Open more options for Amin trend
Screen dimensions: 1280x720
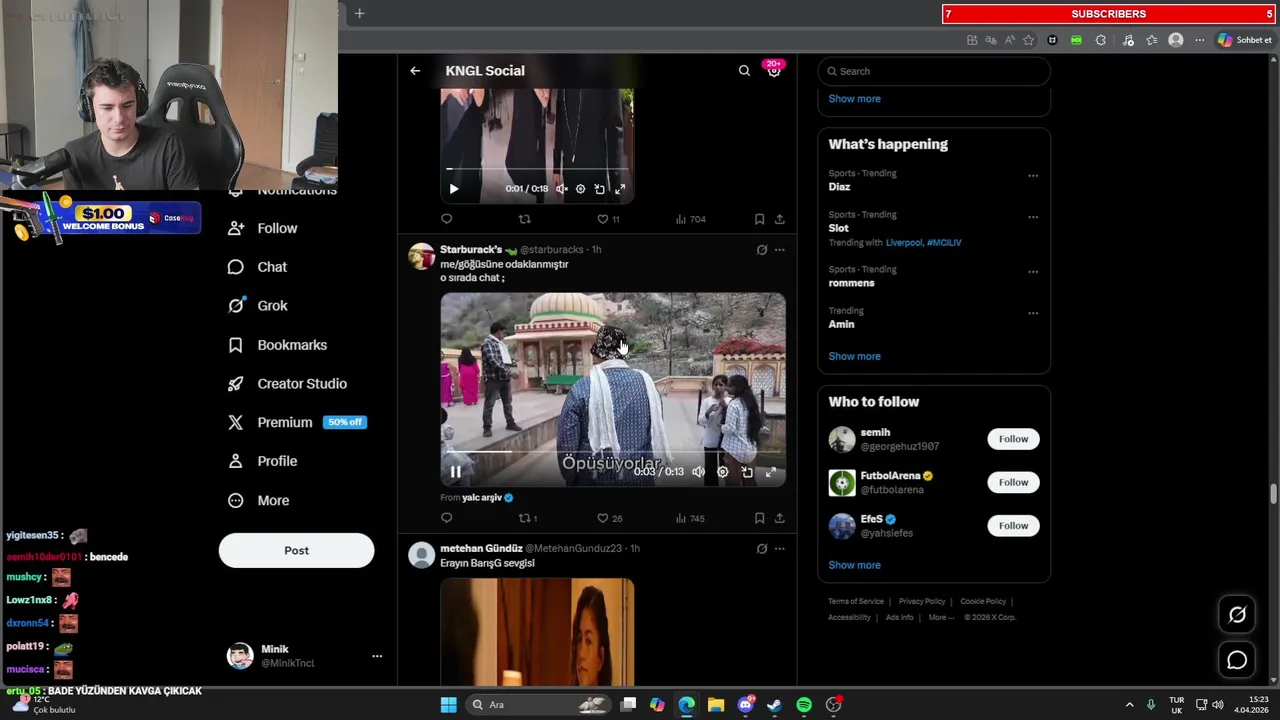click(1033, 313)
